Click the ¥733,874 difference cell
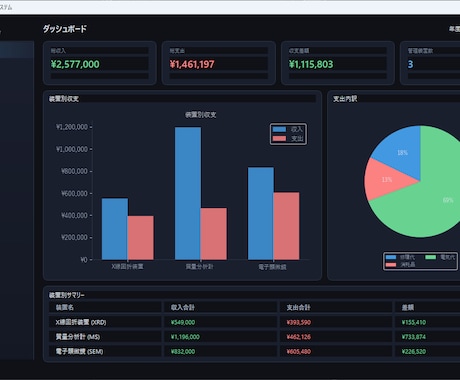This screenshot has width=460, height=380. click(x=414, y=337)
